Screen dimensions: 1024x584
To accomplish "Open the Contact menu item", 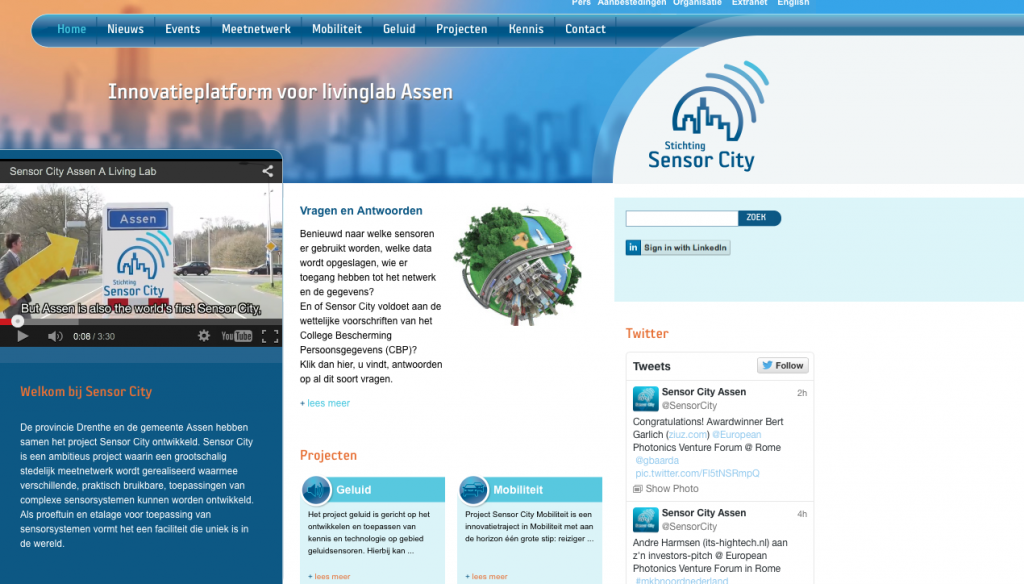I will (585, 29).
